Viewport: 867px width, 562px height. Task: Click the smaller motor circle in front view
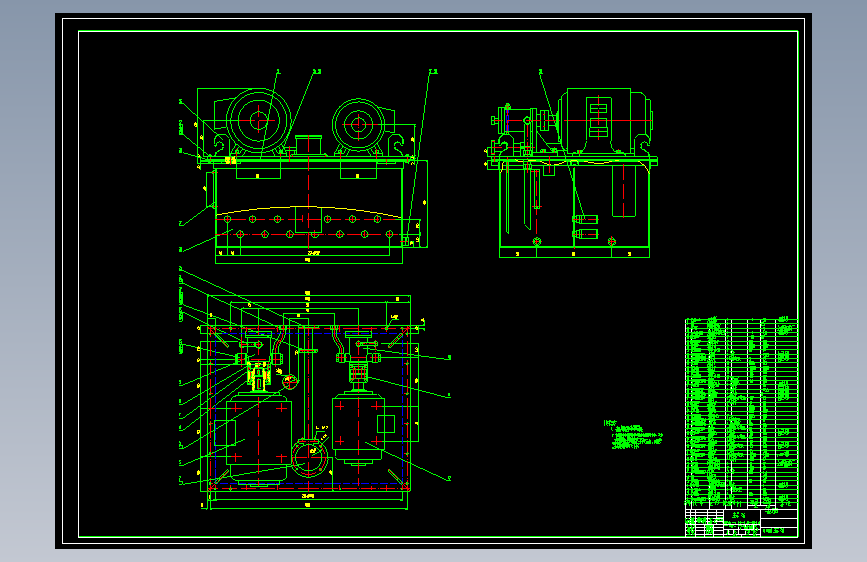pyautogui.click(x=358, y=124)
